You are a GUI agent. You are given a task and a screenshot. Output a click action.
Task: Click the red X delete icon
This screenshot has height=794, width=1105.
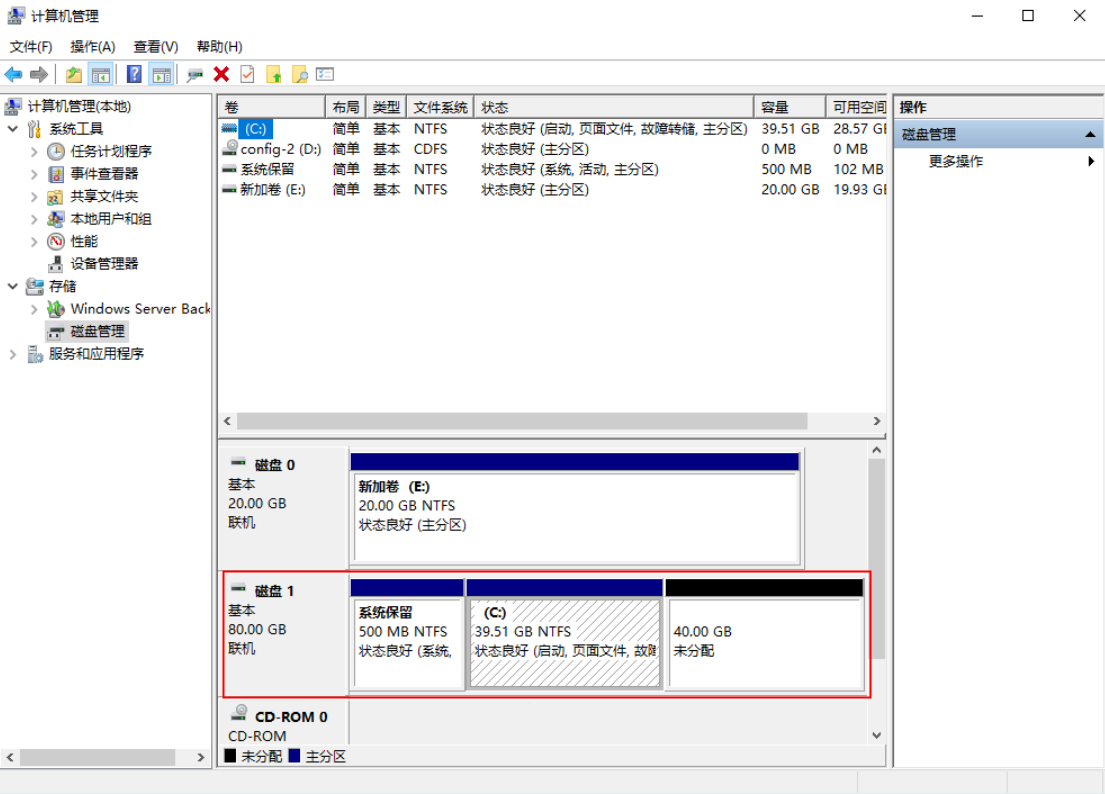tap(221, 75)
